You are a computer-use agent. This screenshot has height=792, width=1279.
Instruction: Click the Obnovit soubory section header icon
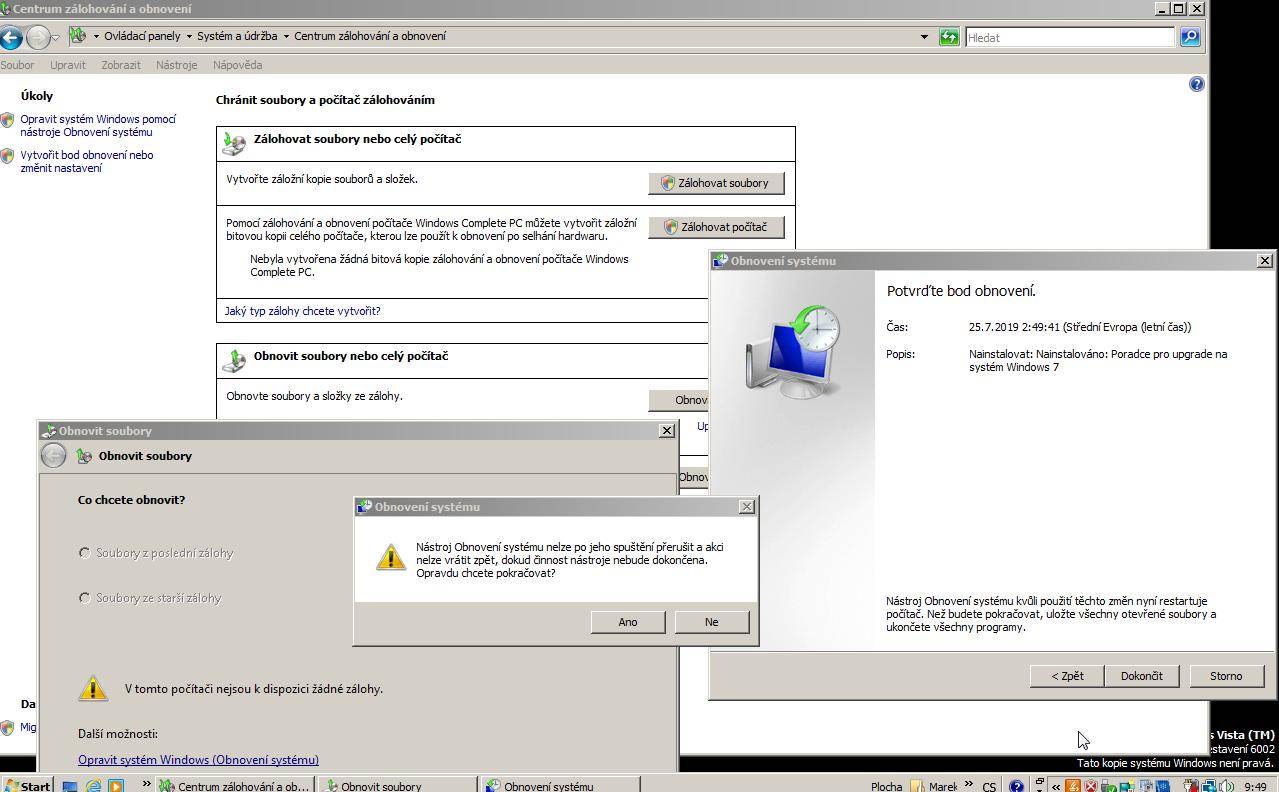(x=234, y=359)
